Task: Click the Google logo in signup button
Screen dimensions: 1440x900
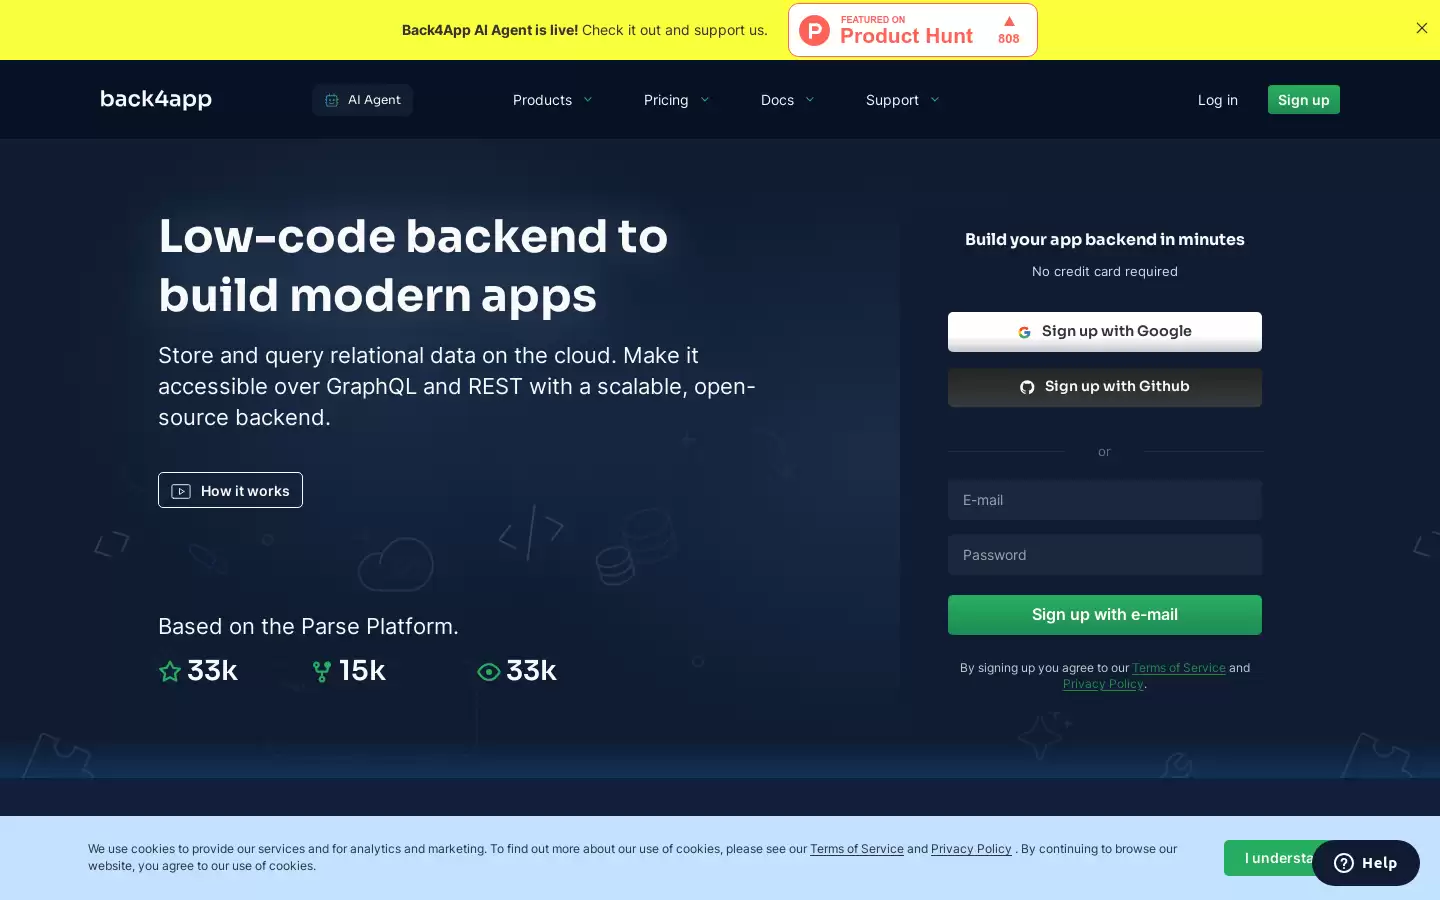Action: click(1024, 332)
